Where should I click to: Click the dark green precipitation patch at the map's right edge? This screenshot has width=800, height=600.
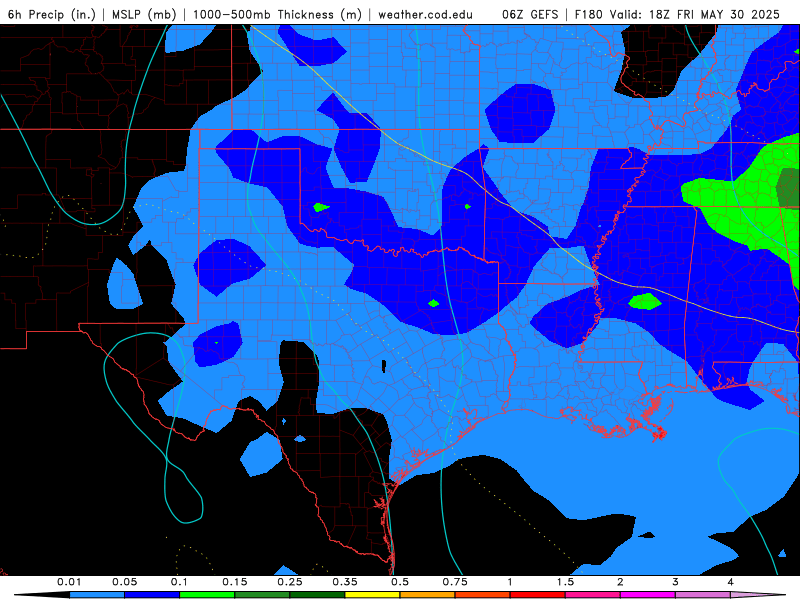[x=789, y=187]
